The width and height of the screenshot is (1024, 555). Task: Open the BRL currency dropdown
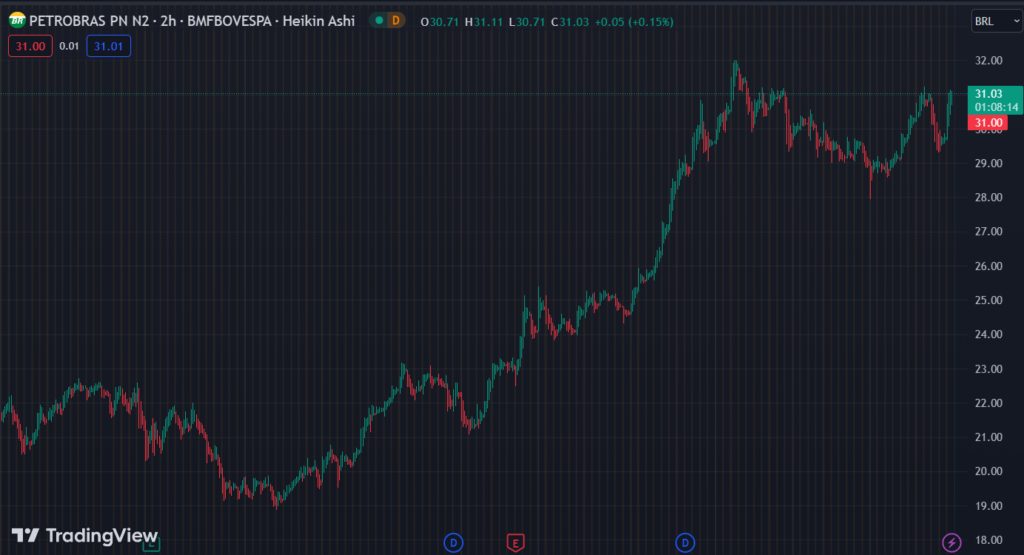pyautogui.click(x=997, y=21)
